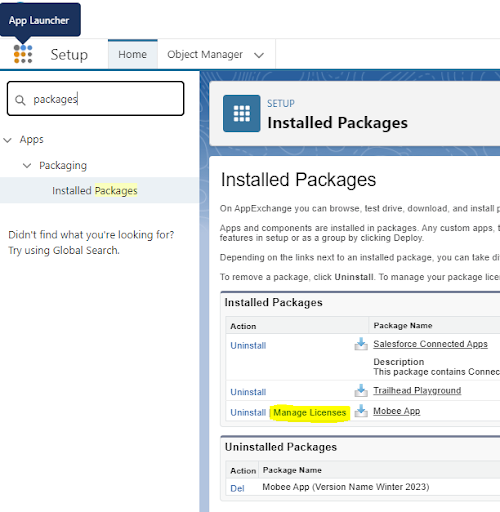Collapse the Packaging tree section
The width and height of the screenshot is (500, 512).
click(27, 165)
